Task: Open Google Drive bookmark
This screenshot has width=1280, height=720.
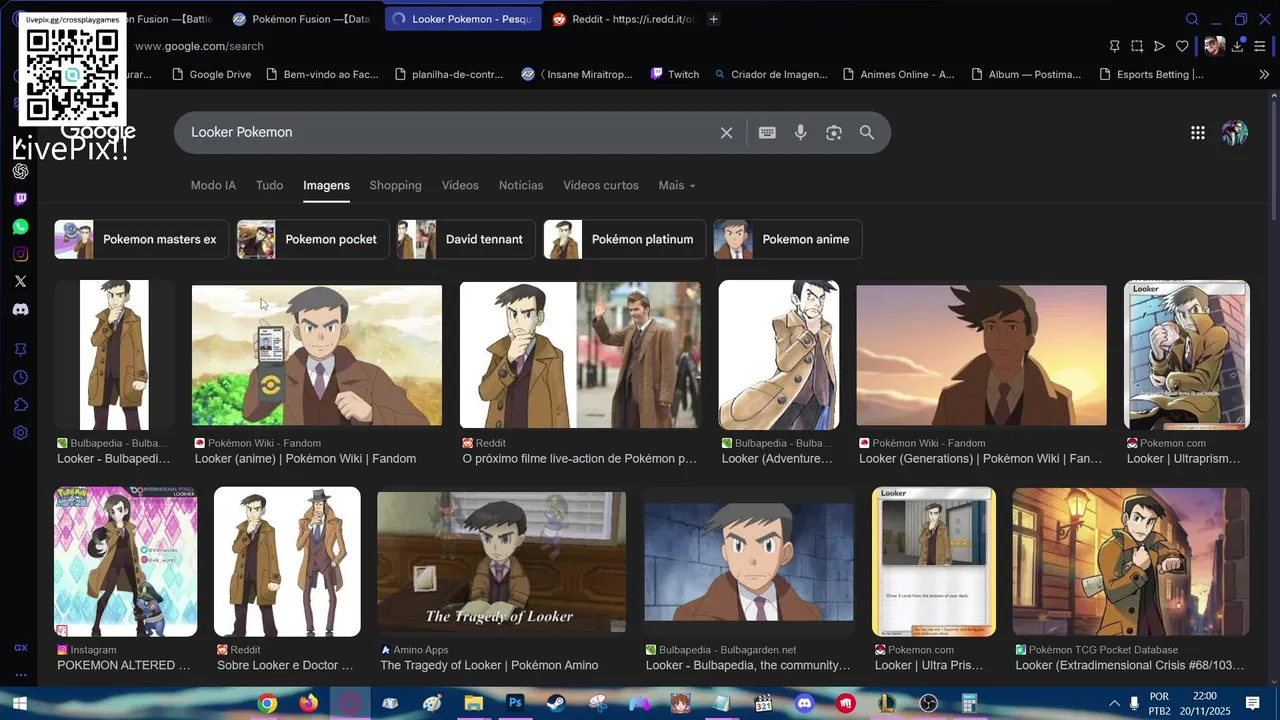Action: pyautogui.click(x=211, y=74)
